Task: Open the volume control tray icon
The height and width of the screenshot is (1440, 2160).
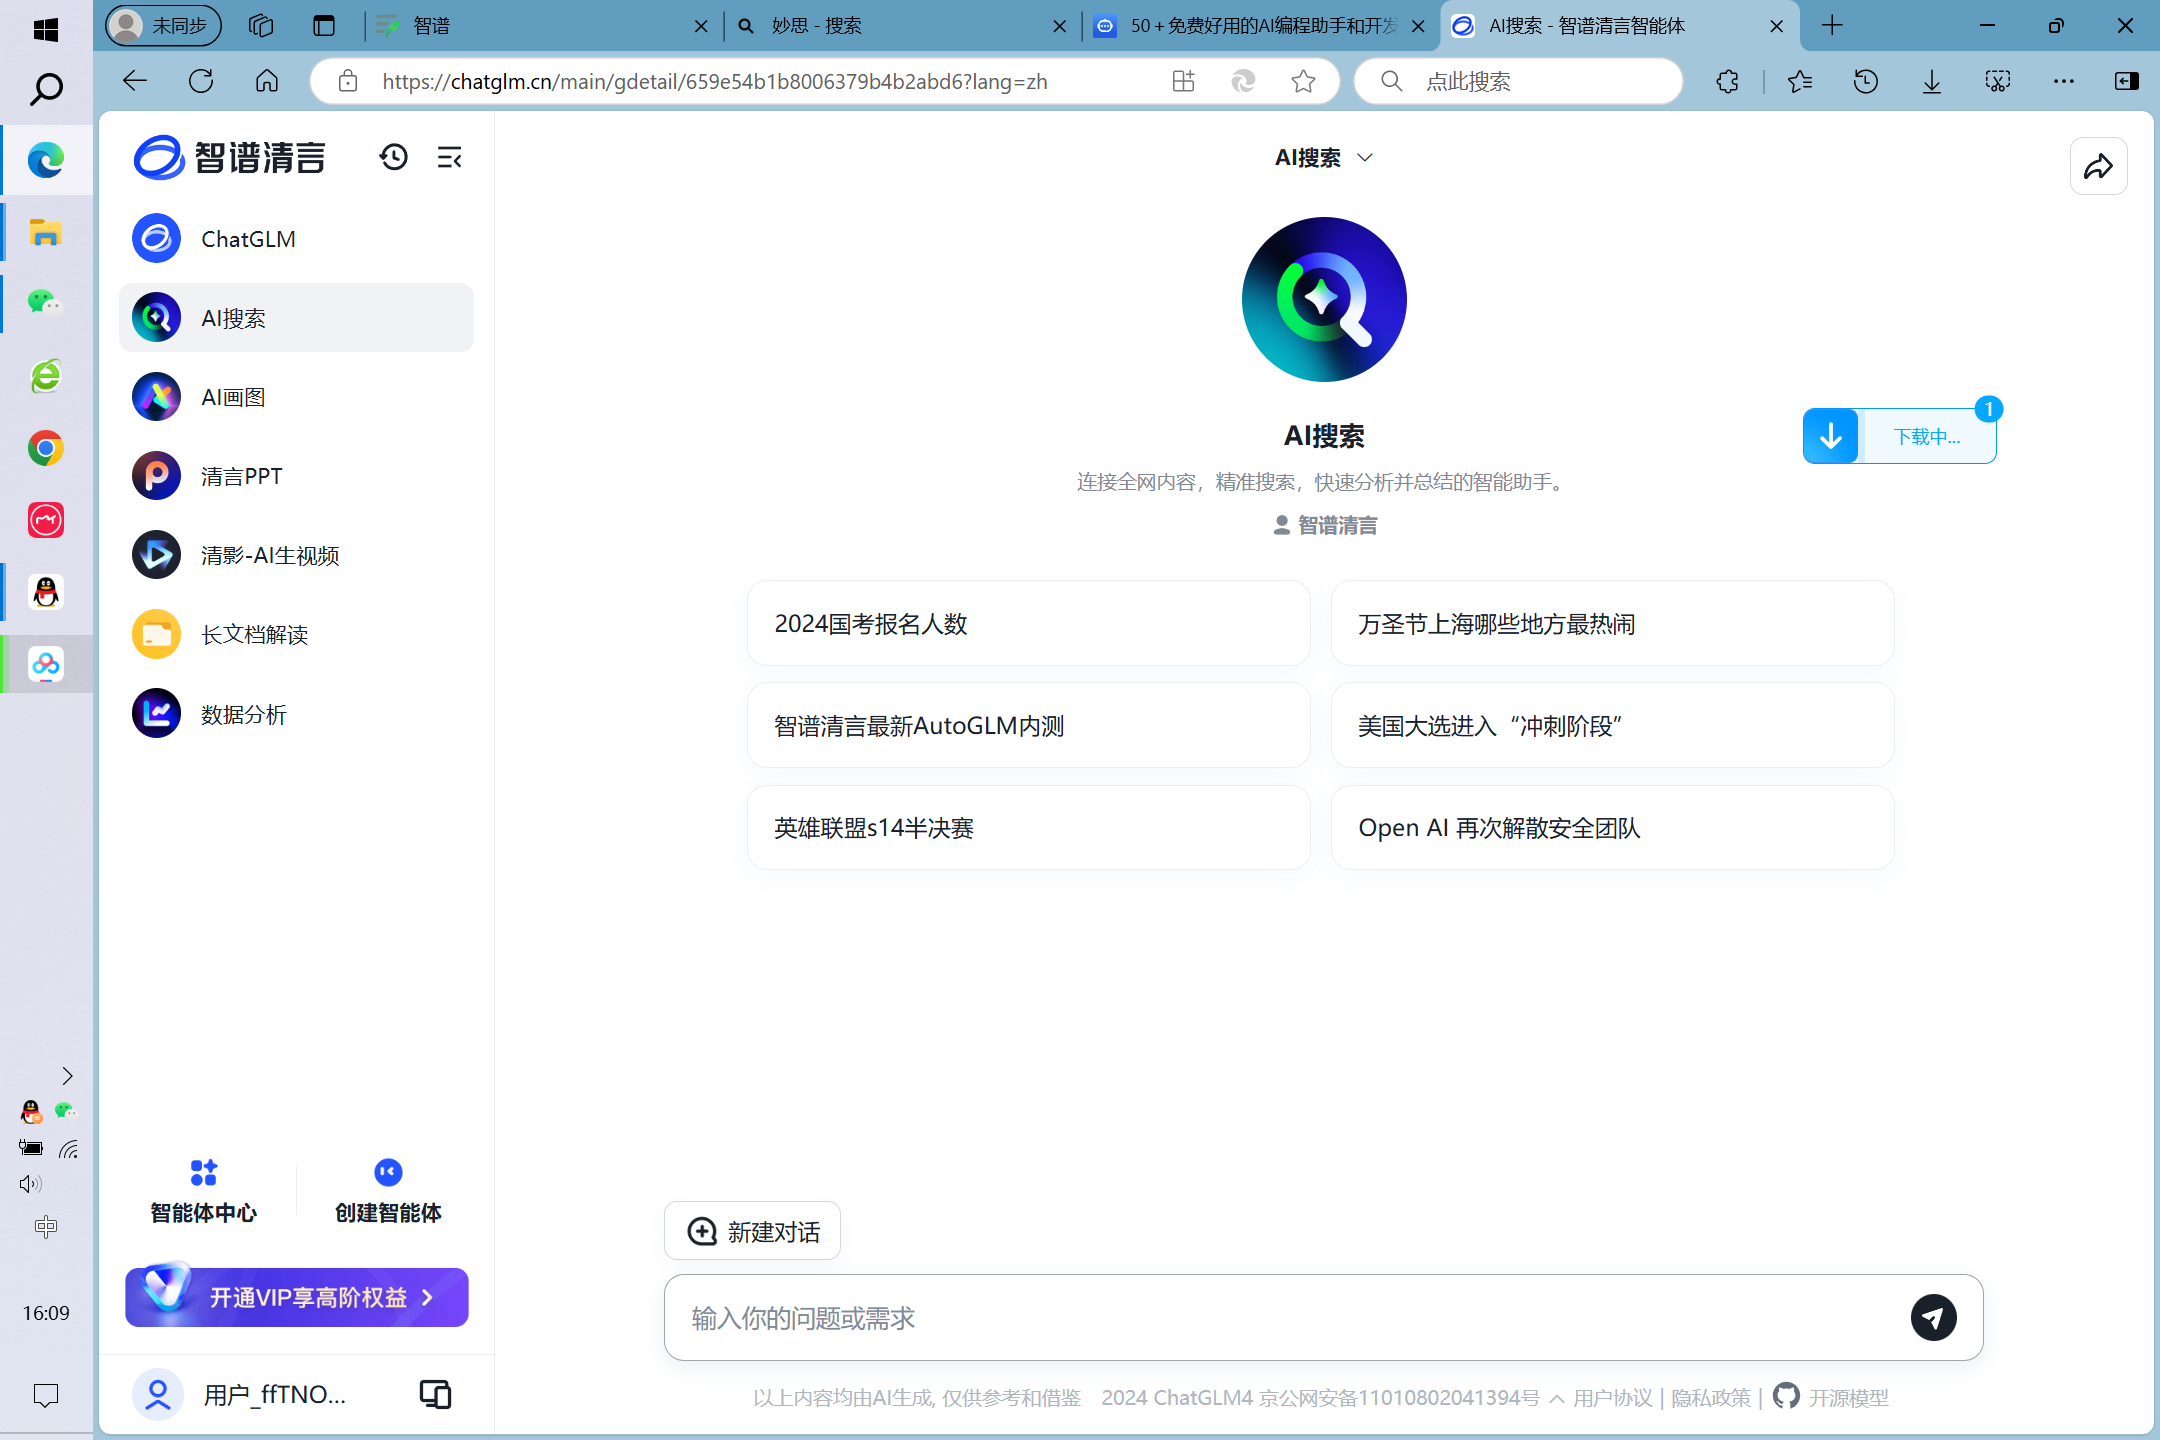Action: (30, 1183)
